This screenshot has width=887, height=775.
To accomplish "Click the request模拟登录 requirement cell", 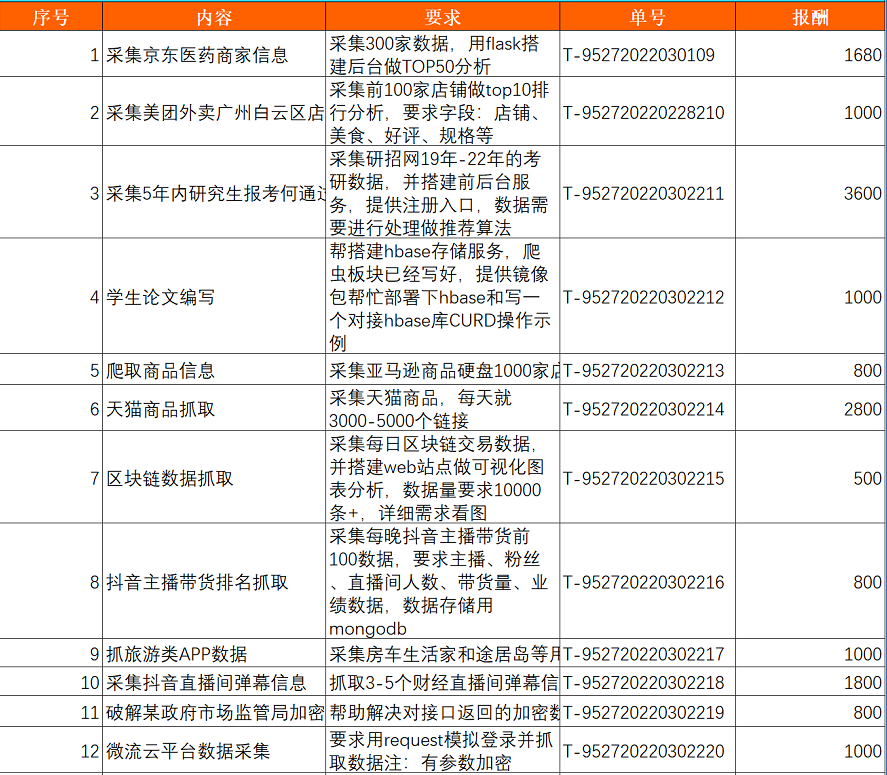I will click(442, 750).
